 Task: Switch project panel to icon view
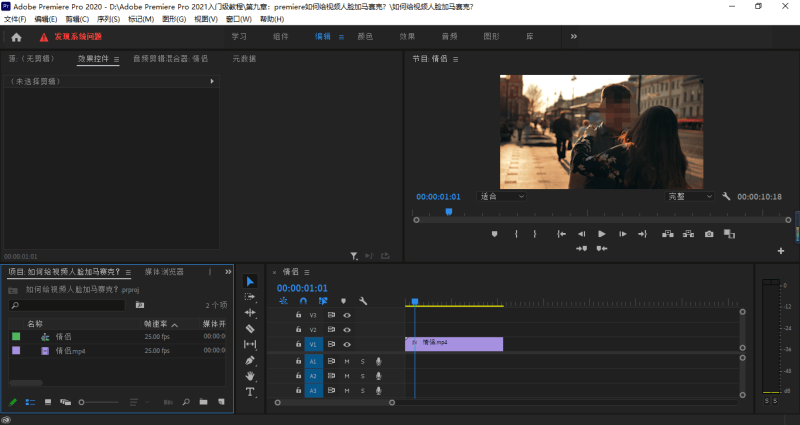point(48,402)
